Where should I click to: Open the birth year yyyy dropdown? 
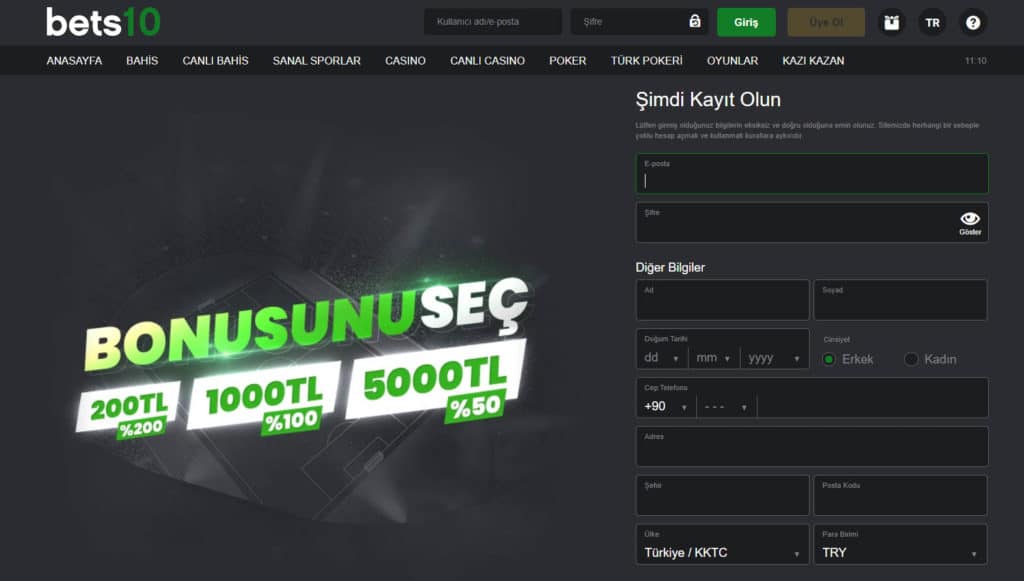tap(774, 358)
